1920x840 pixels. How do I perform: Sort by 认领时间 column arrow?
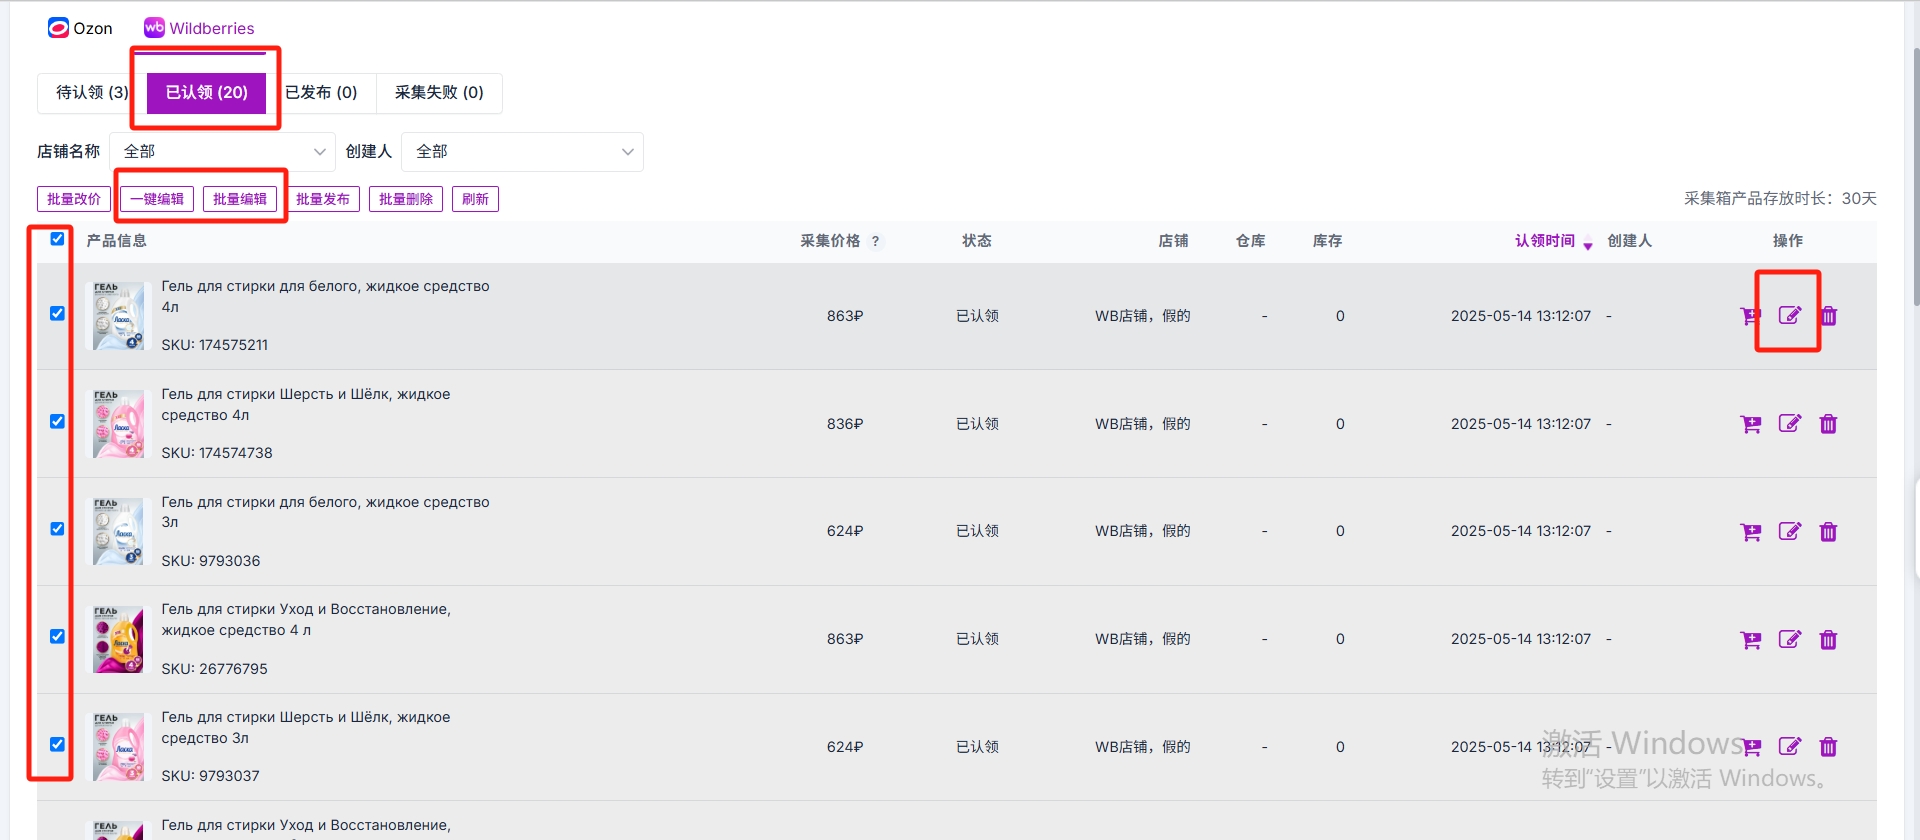click(x=1588, y=245)
